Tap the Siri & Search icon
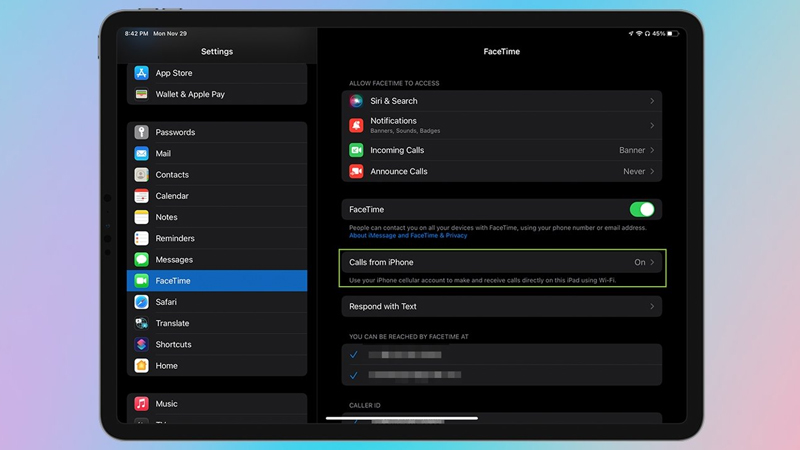The image size is (800, 450). click(x=356, y=101)
